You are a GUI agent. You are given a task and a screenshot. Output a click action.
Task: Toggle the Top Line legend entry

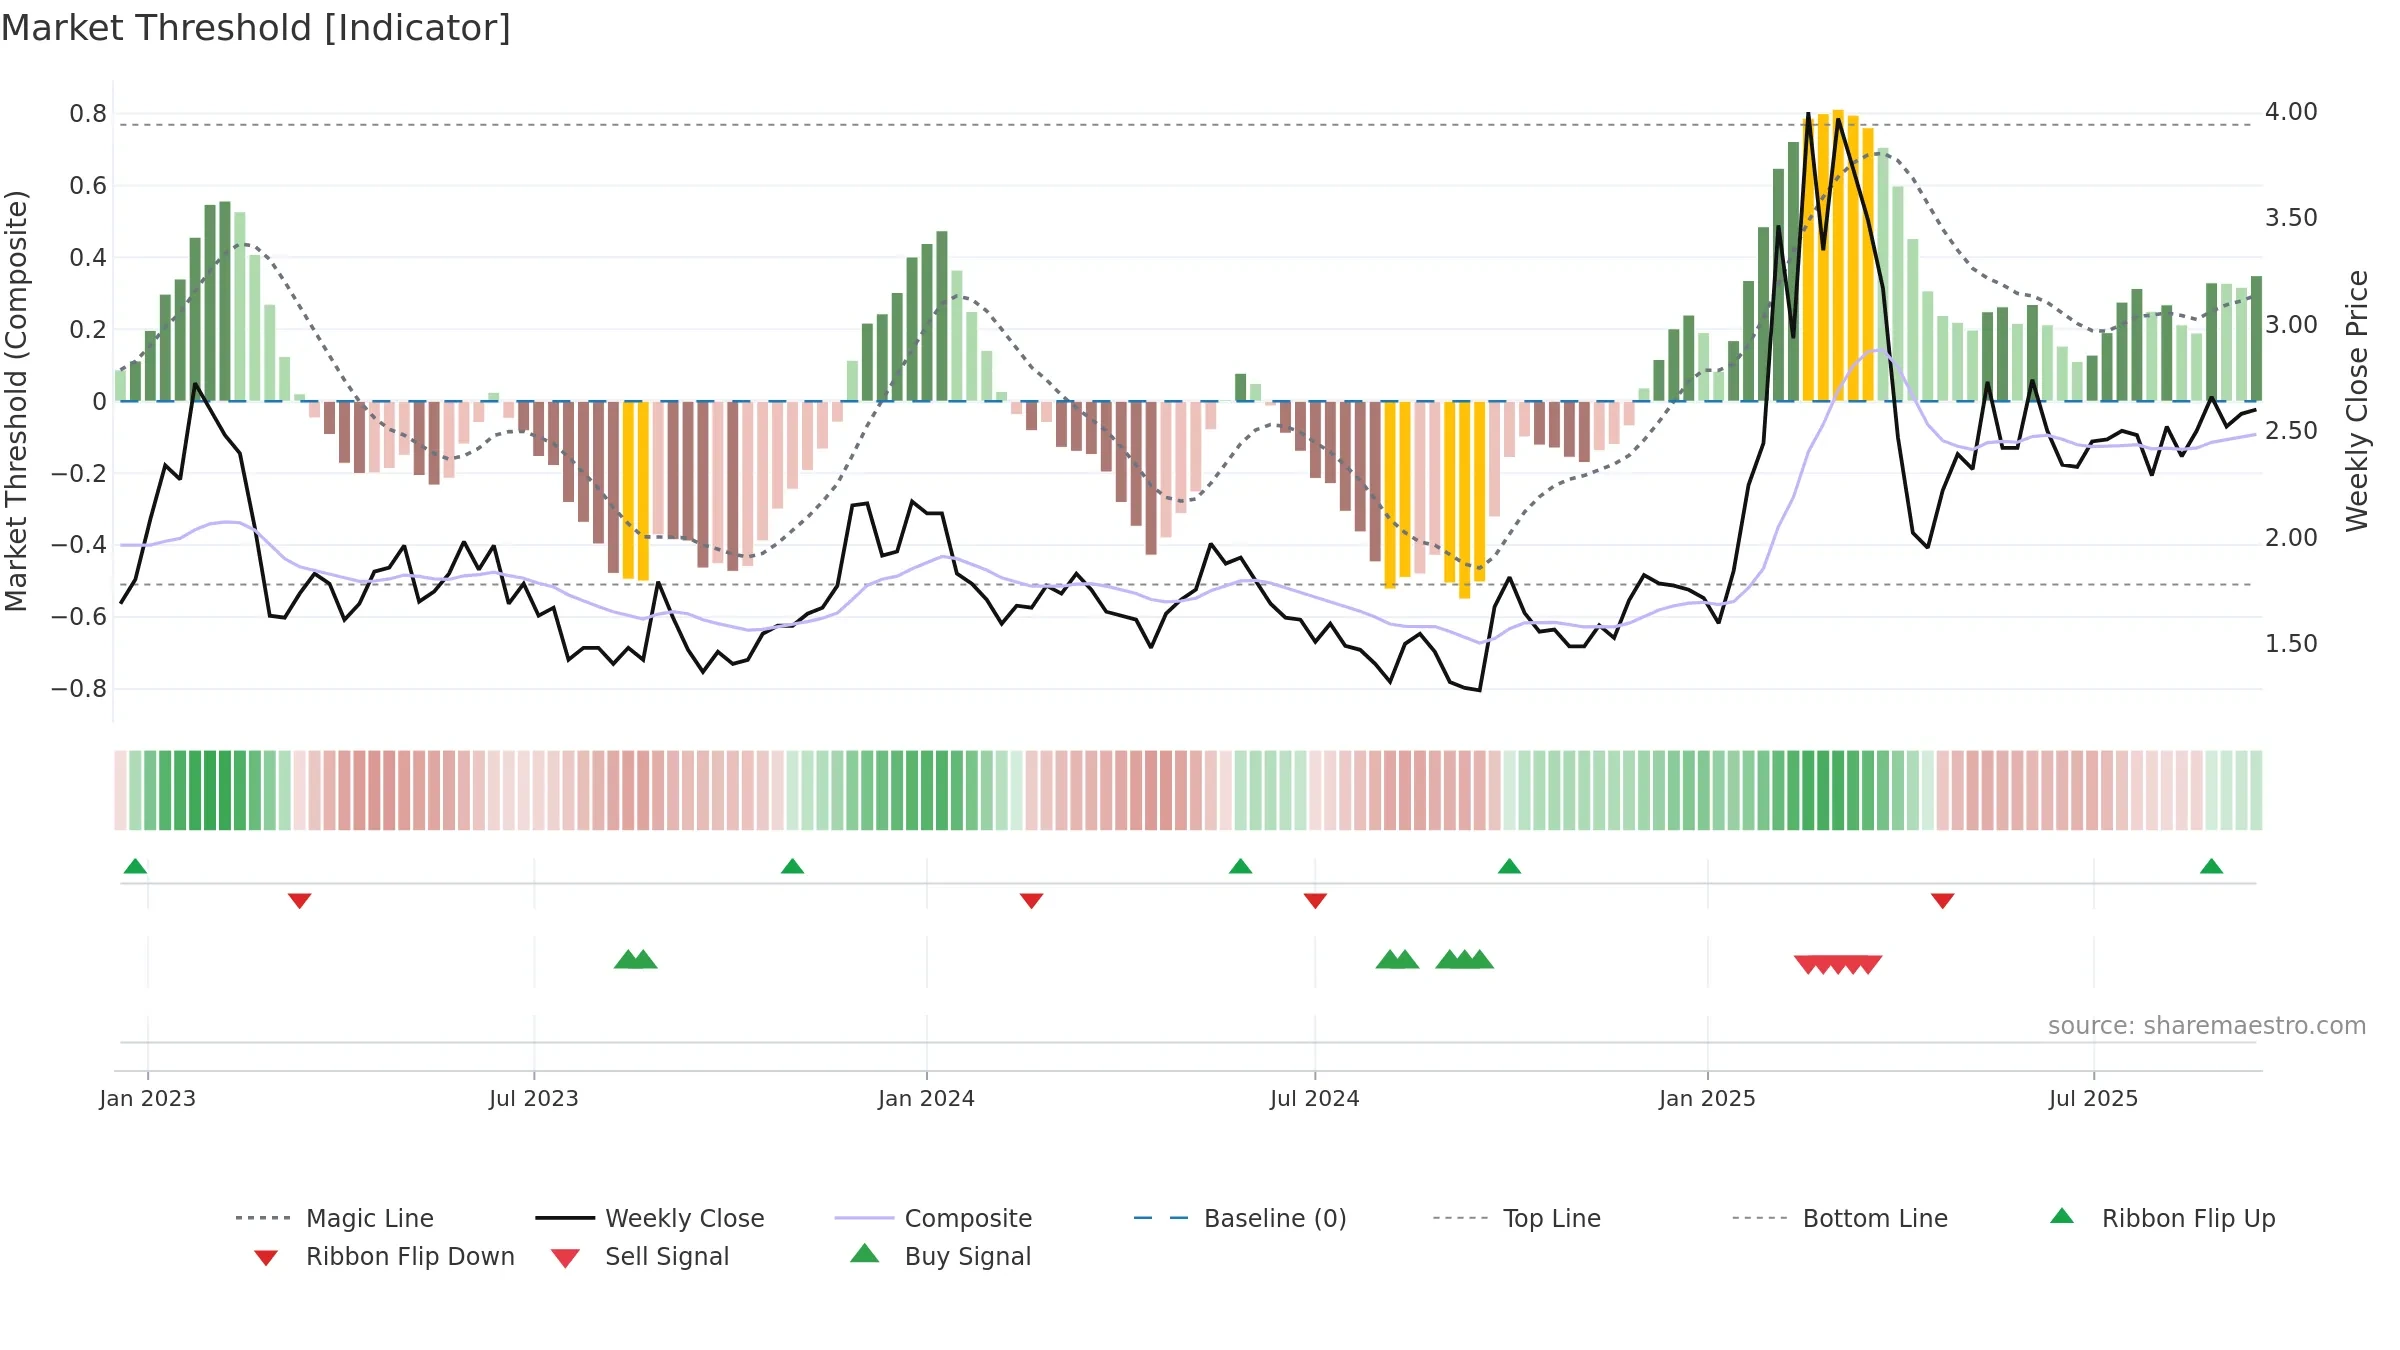pos(1517,1218)
